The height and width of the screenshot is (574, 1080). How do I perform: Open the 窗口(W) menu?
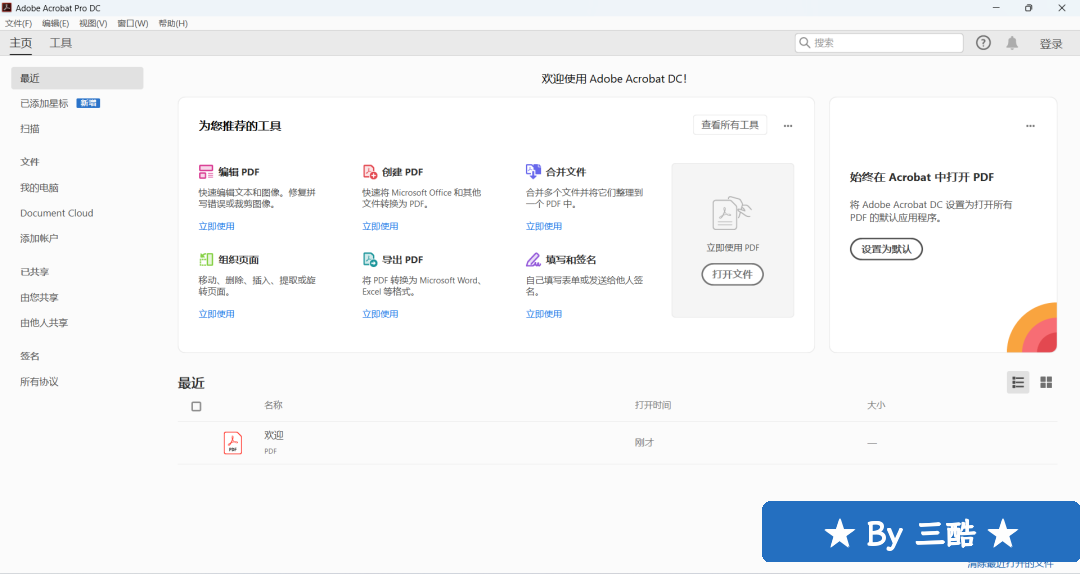pyautogui.click(x=132, y=23)
